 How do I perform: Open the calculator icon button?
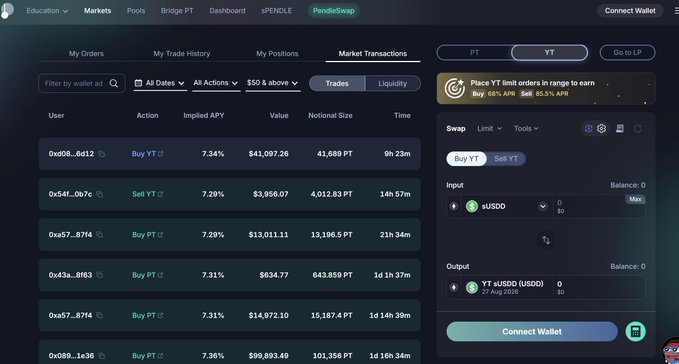635,332
